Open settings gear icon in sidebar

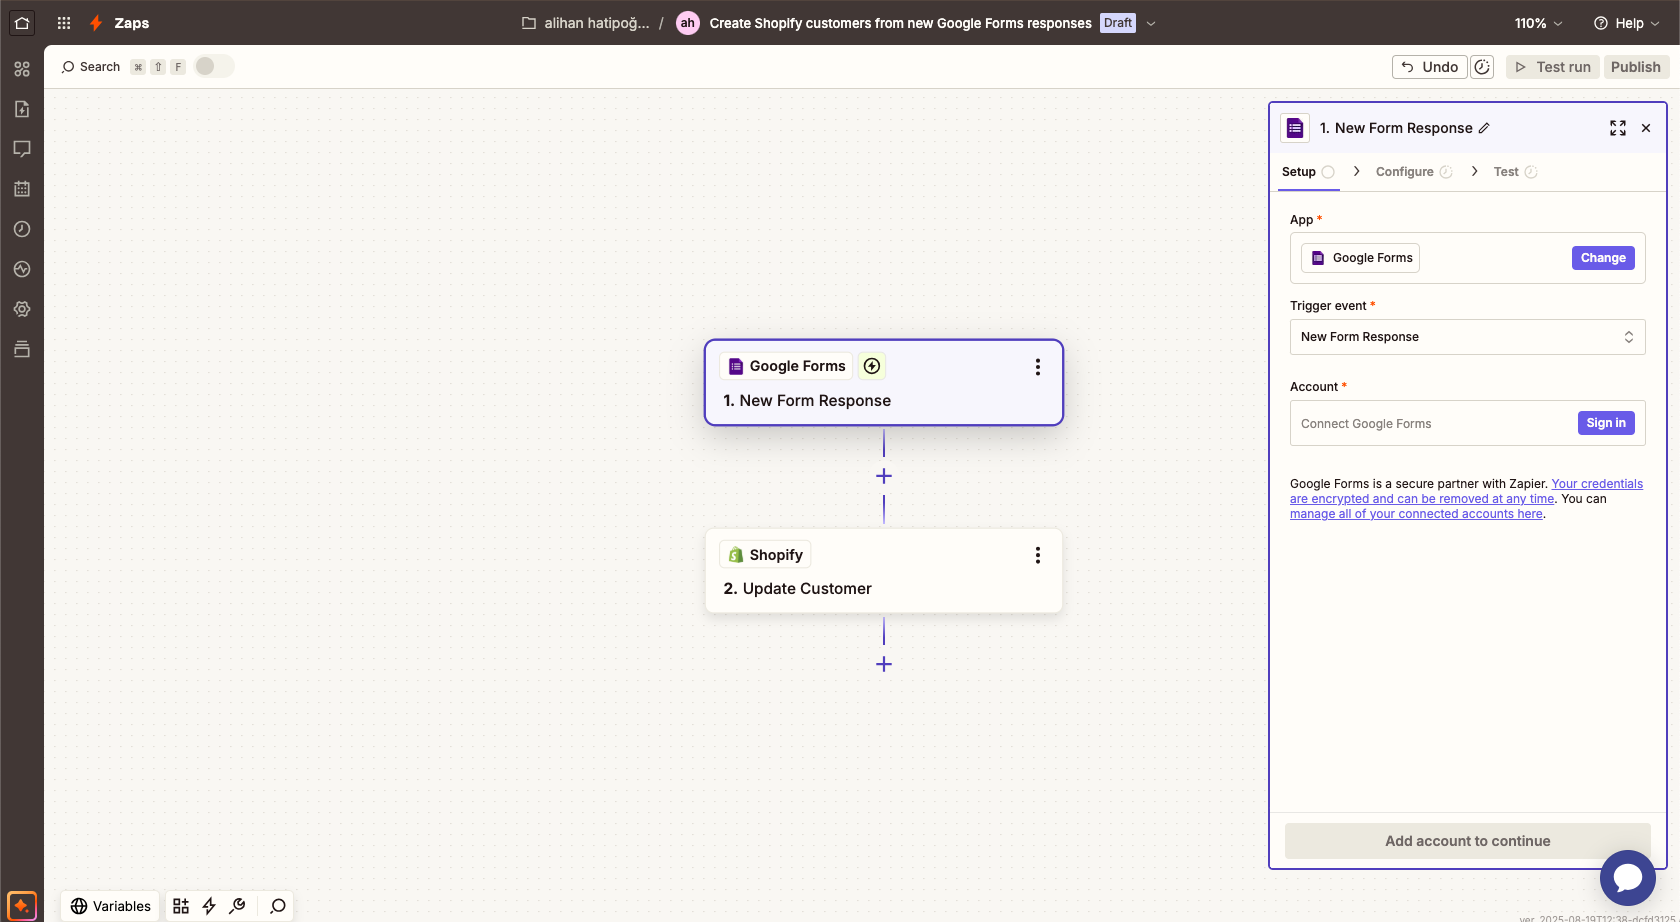click(22, 309)
